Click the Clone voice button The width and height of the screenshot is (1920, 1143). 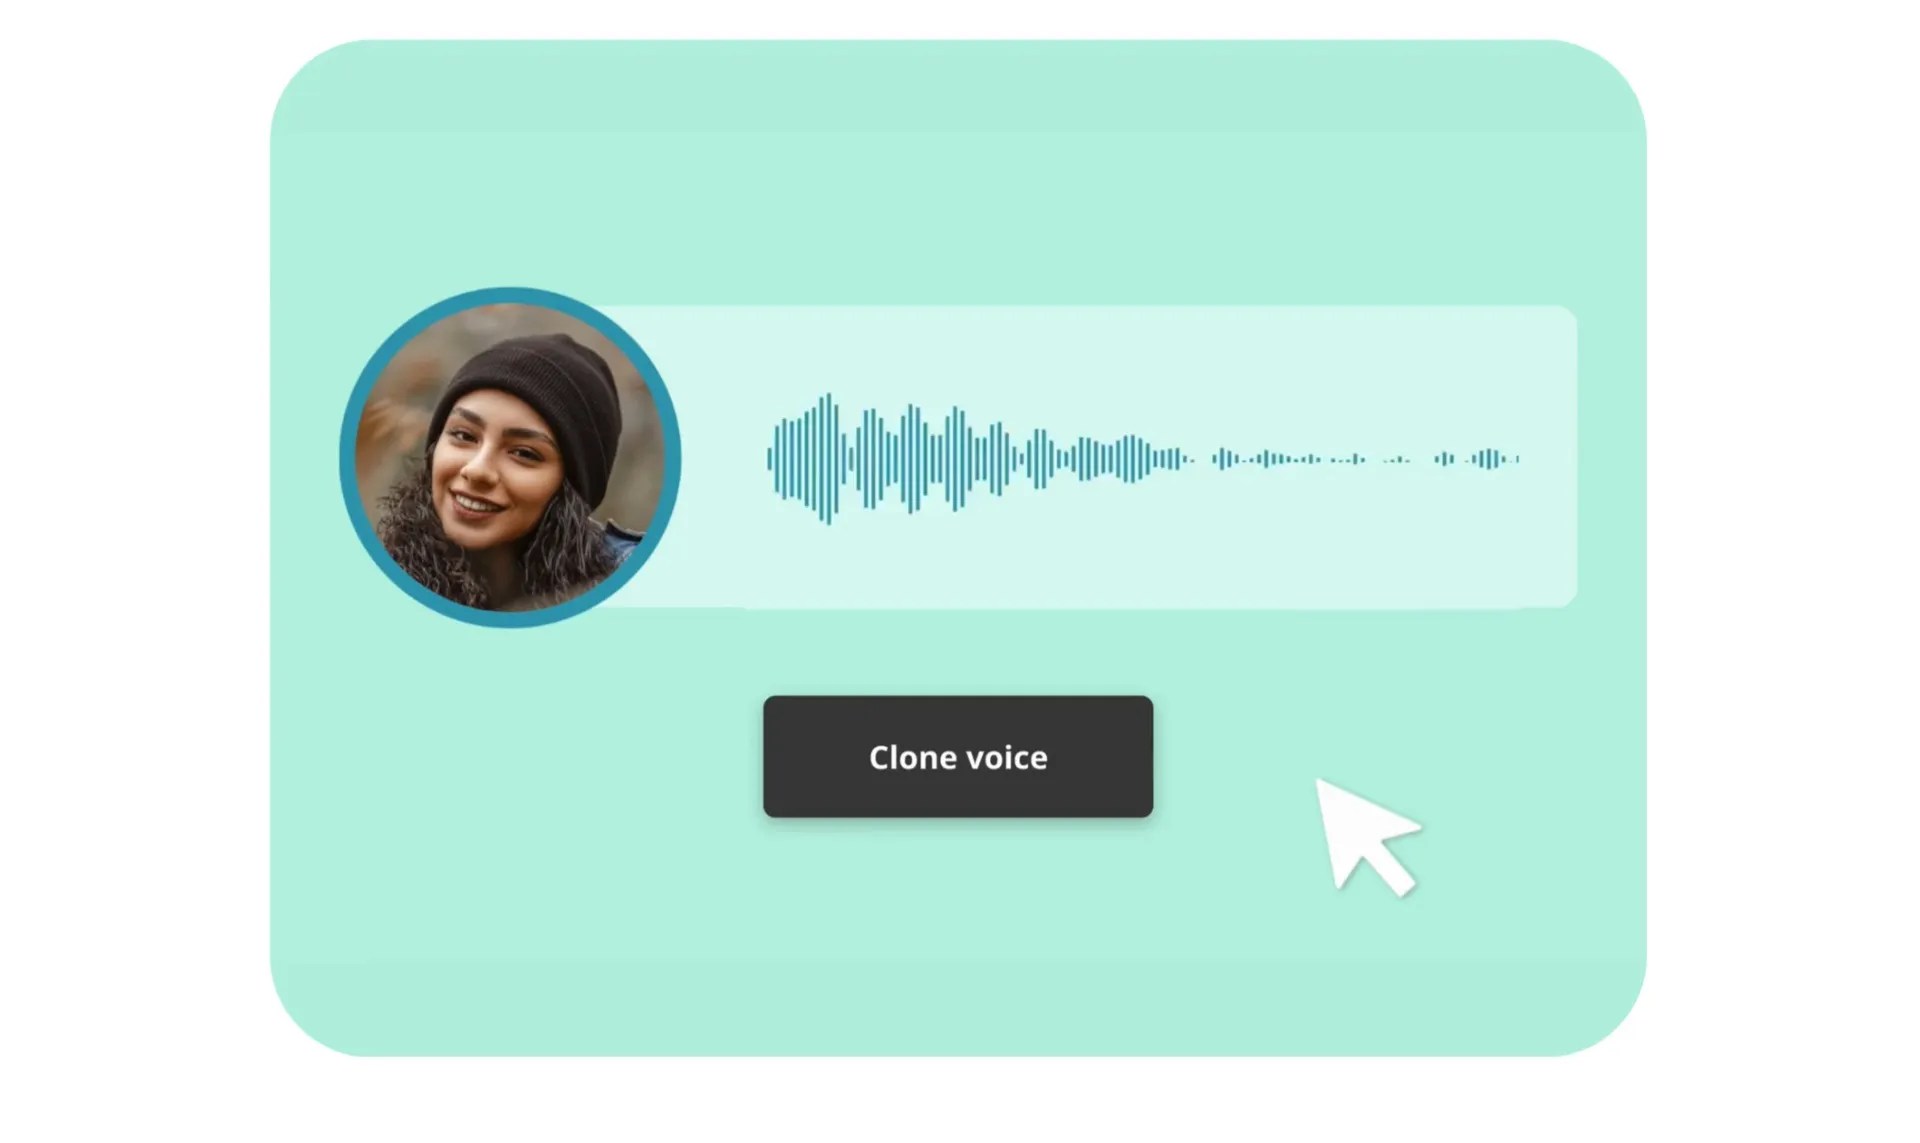point(958,757)
